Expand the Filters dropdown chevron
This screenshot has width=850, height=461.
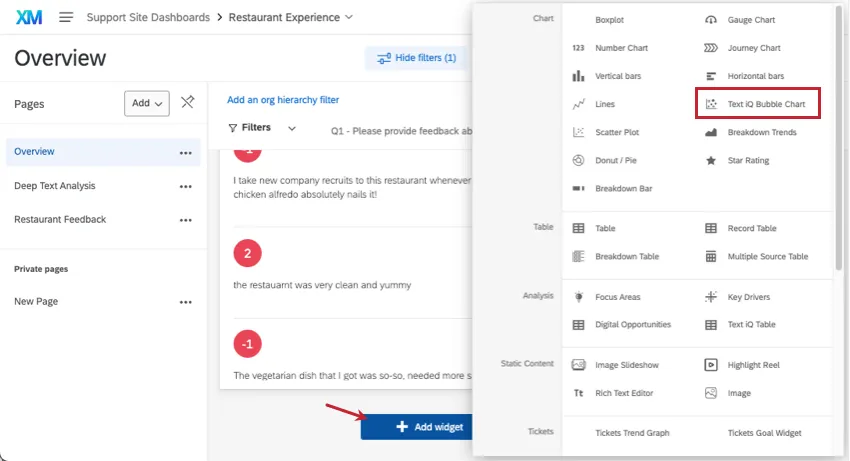pyautogui.click(x=292, y=128)
